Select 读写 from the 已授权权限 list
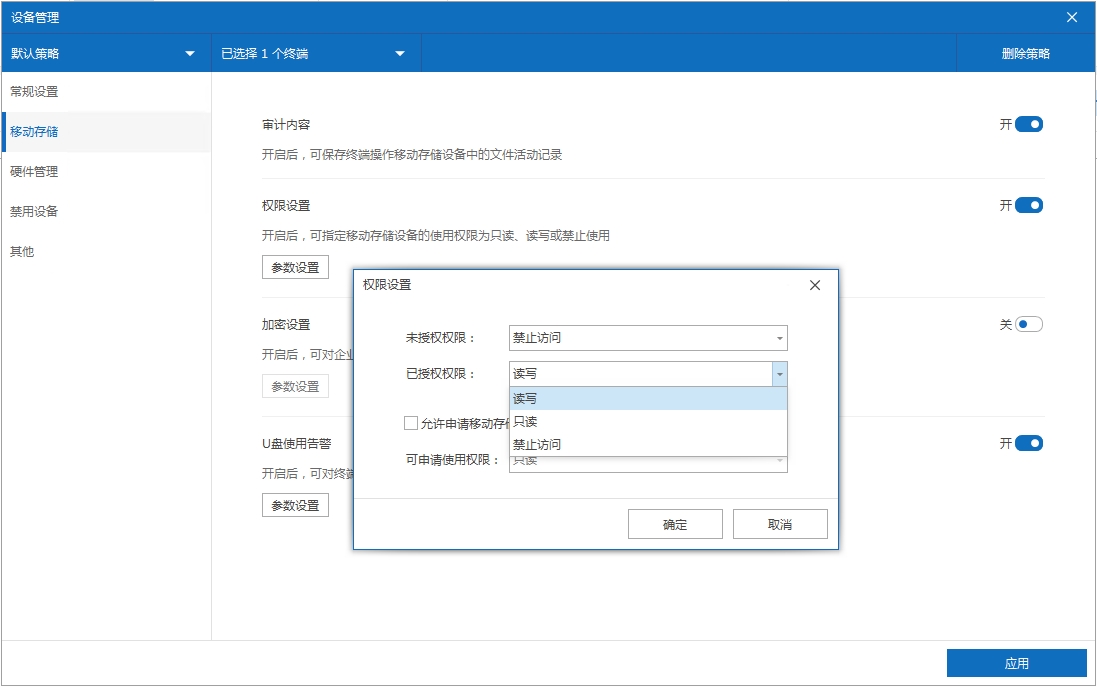This screenshot has width=1097, height=687. 647,398
